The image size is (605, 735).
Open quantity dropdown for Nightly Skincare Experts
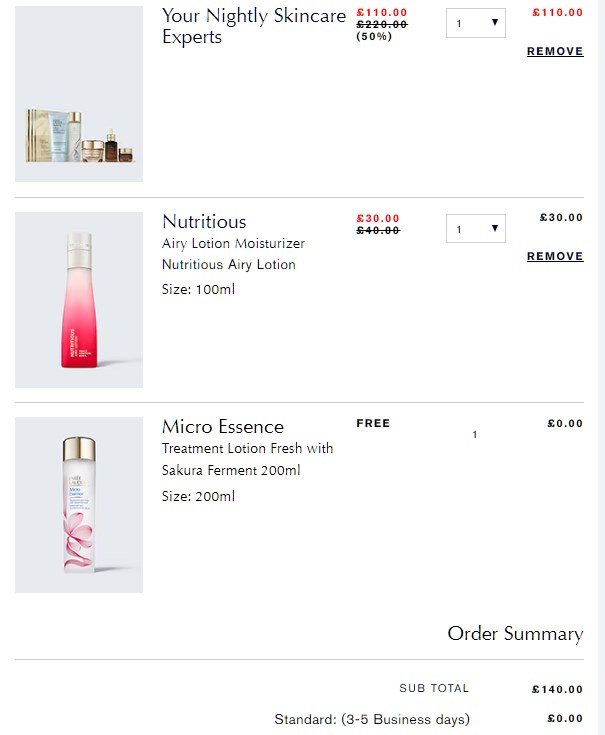pos(475,23)
